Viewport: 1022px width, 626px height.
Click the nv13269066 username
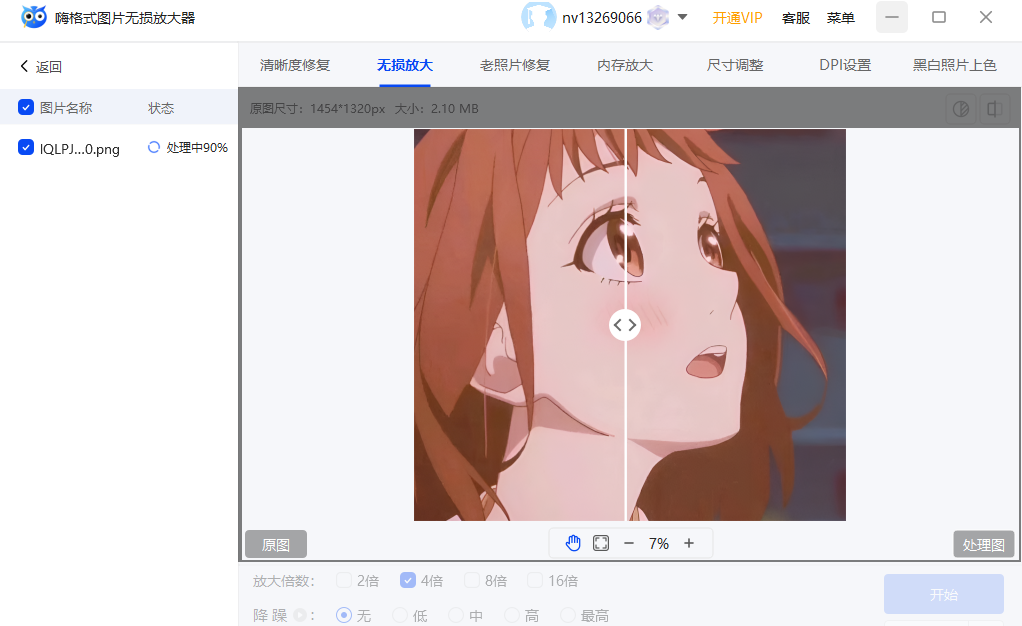click(602, 18)
